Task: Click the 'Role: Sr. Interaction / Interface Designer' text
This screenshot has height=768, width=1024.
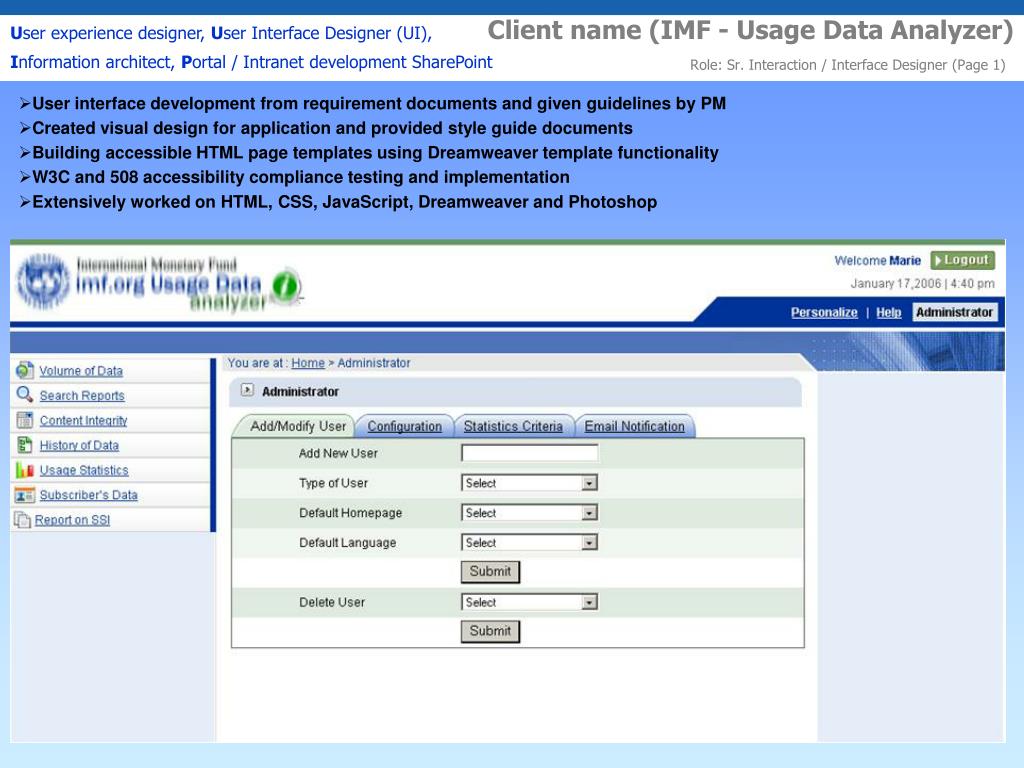Action: pos(847,65)
